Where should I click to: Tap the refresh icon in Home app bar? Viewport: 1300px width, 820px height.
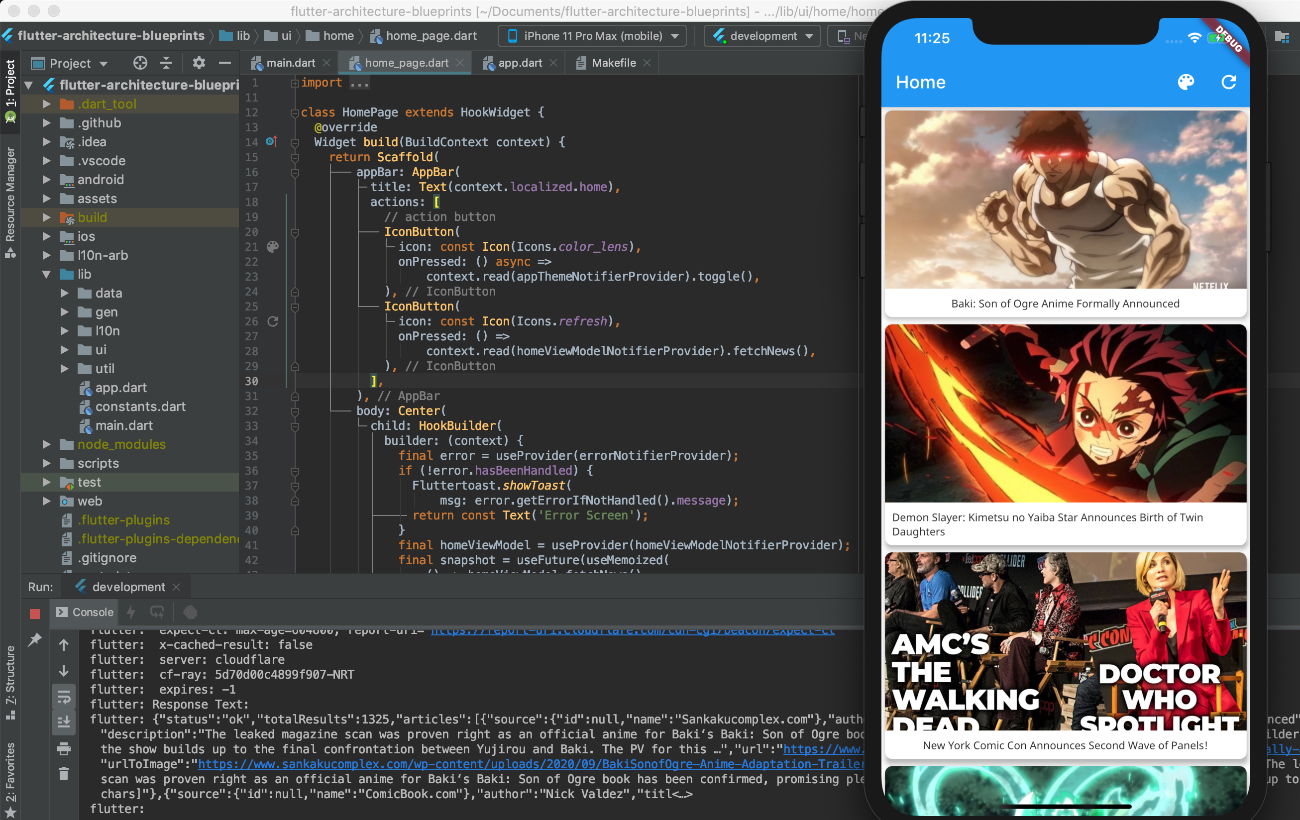[1229, 82]
